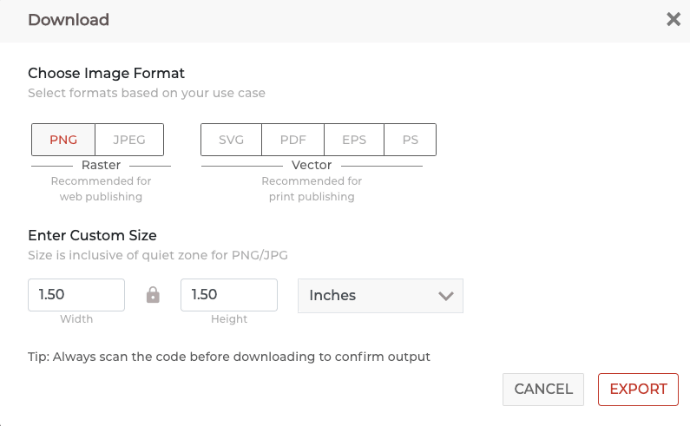This screenshot has width=690, height=426.
Task: Select JPEG image format
Action: click(129, 140)
